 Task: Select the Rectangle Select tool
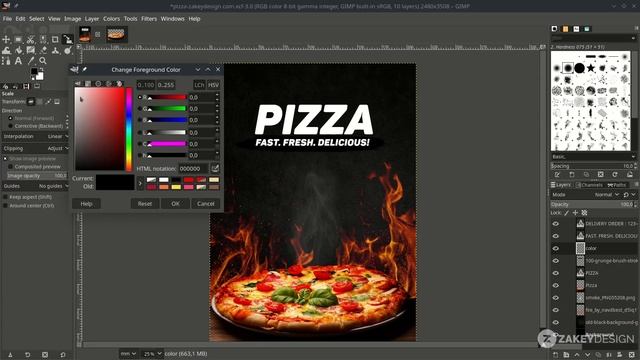[x=18, y=40]
